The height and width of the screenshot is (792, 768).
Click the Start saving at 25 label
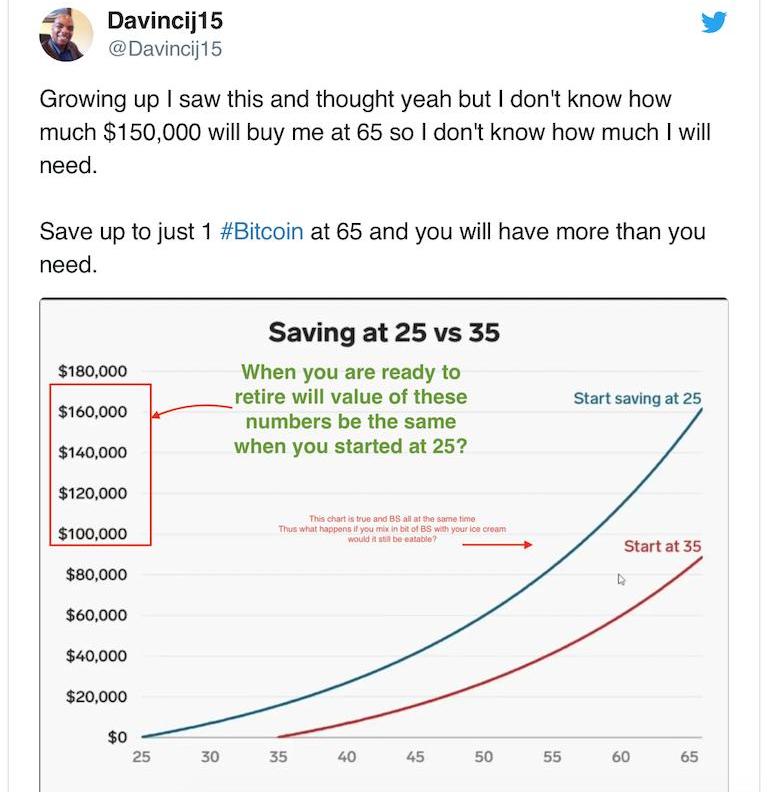pos(637,399)
